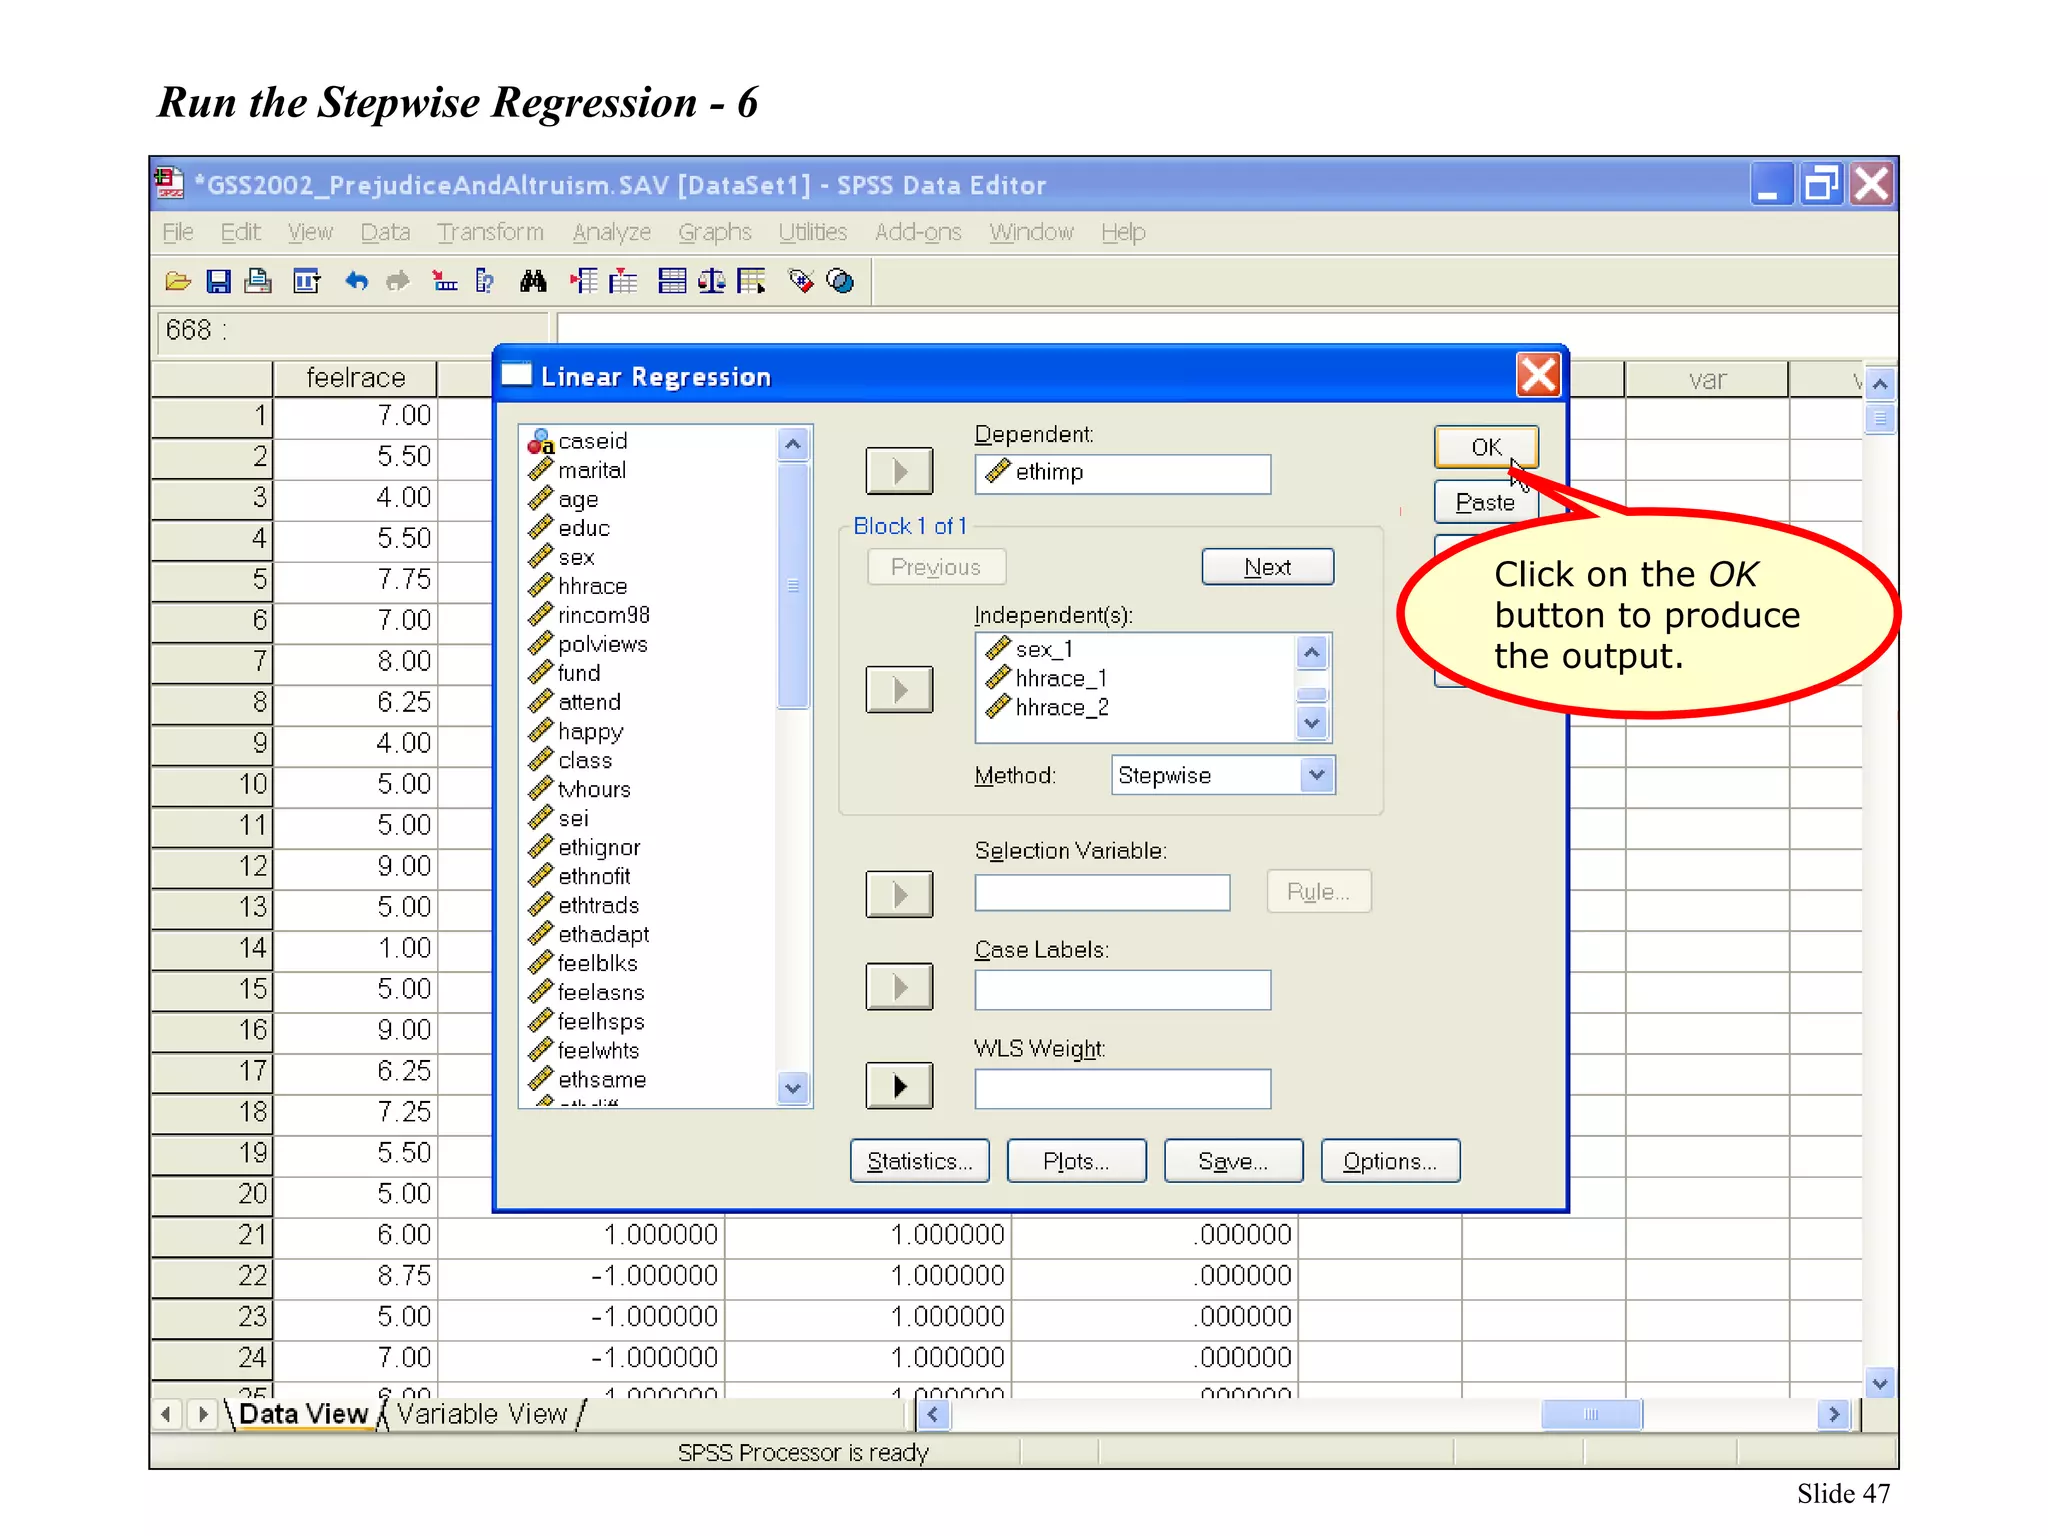
Task: Open the Data menu
Action: [x=385, y=232]
